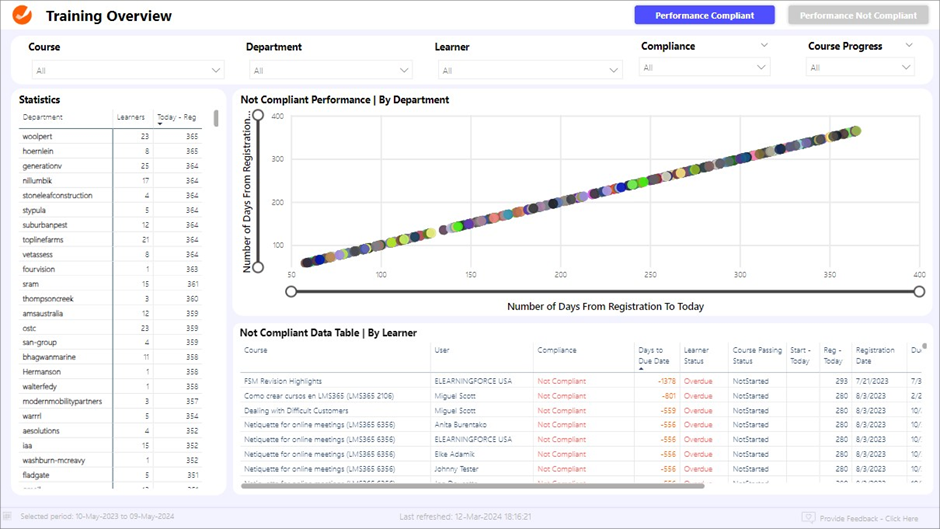The height and width of the screenshot is (529, 940).
Task: Switch to Performance Compliant view
Action: click(704, 15)
